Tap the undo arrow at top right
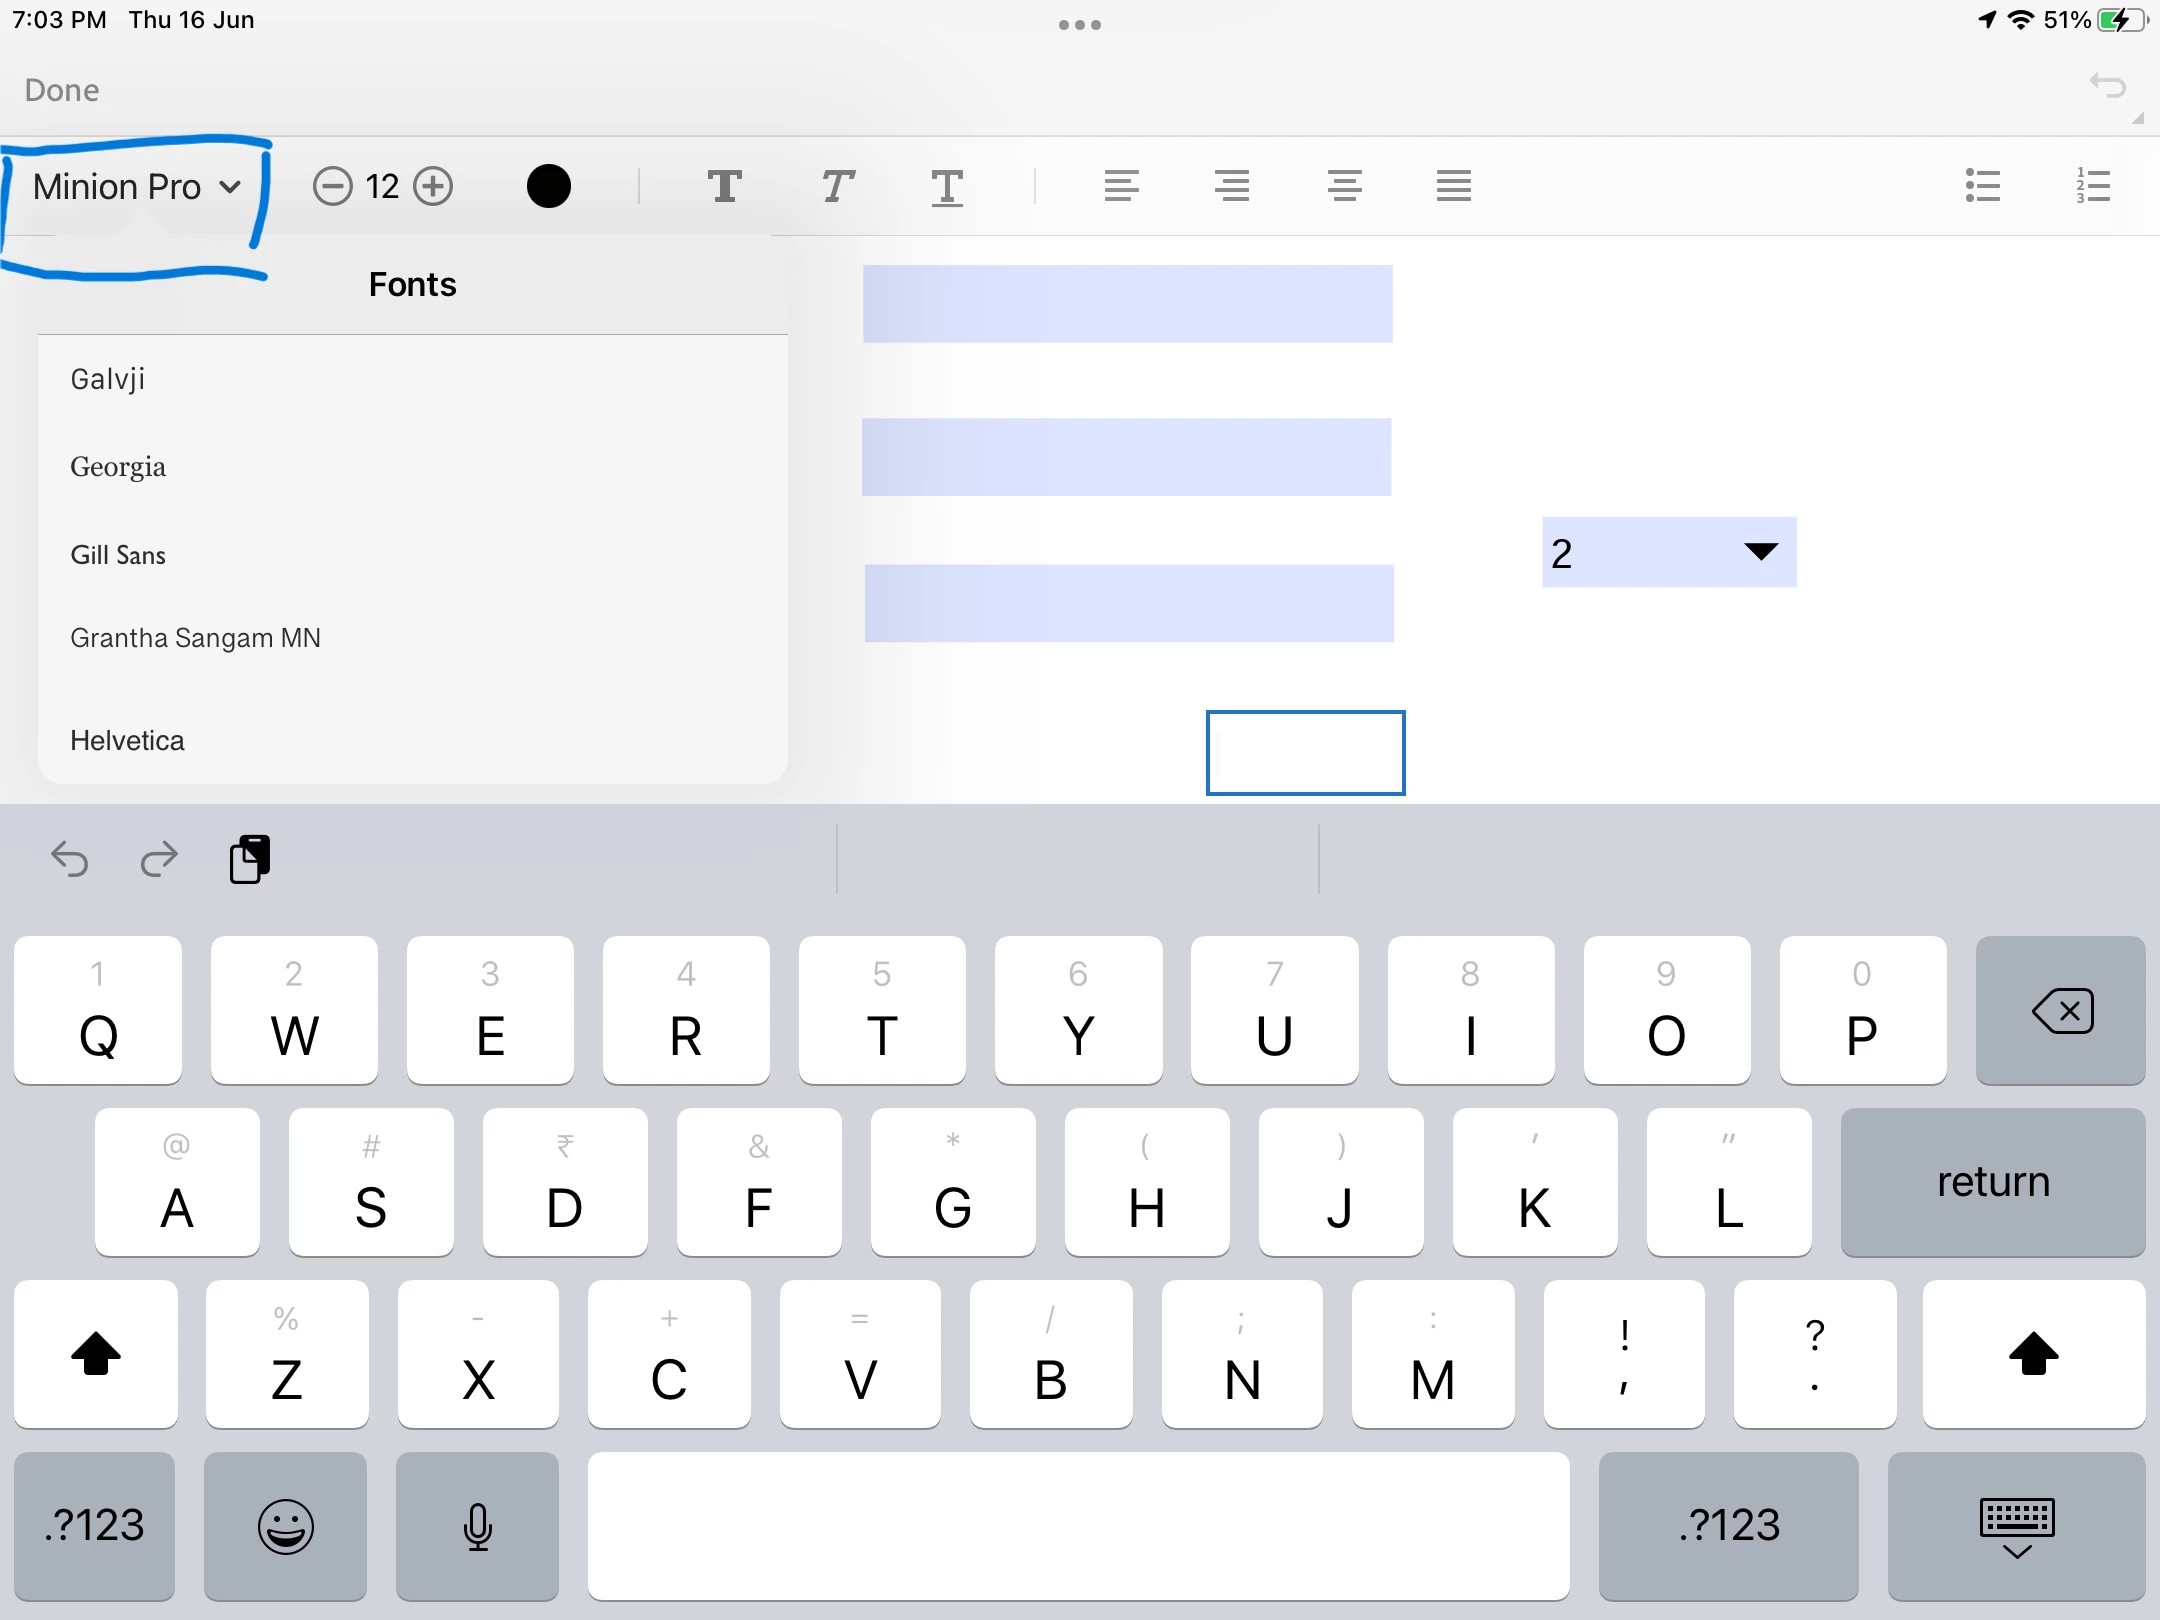Viewport: 2160px width, 1620px height. (x=2108, y=87)
